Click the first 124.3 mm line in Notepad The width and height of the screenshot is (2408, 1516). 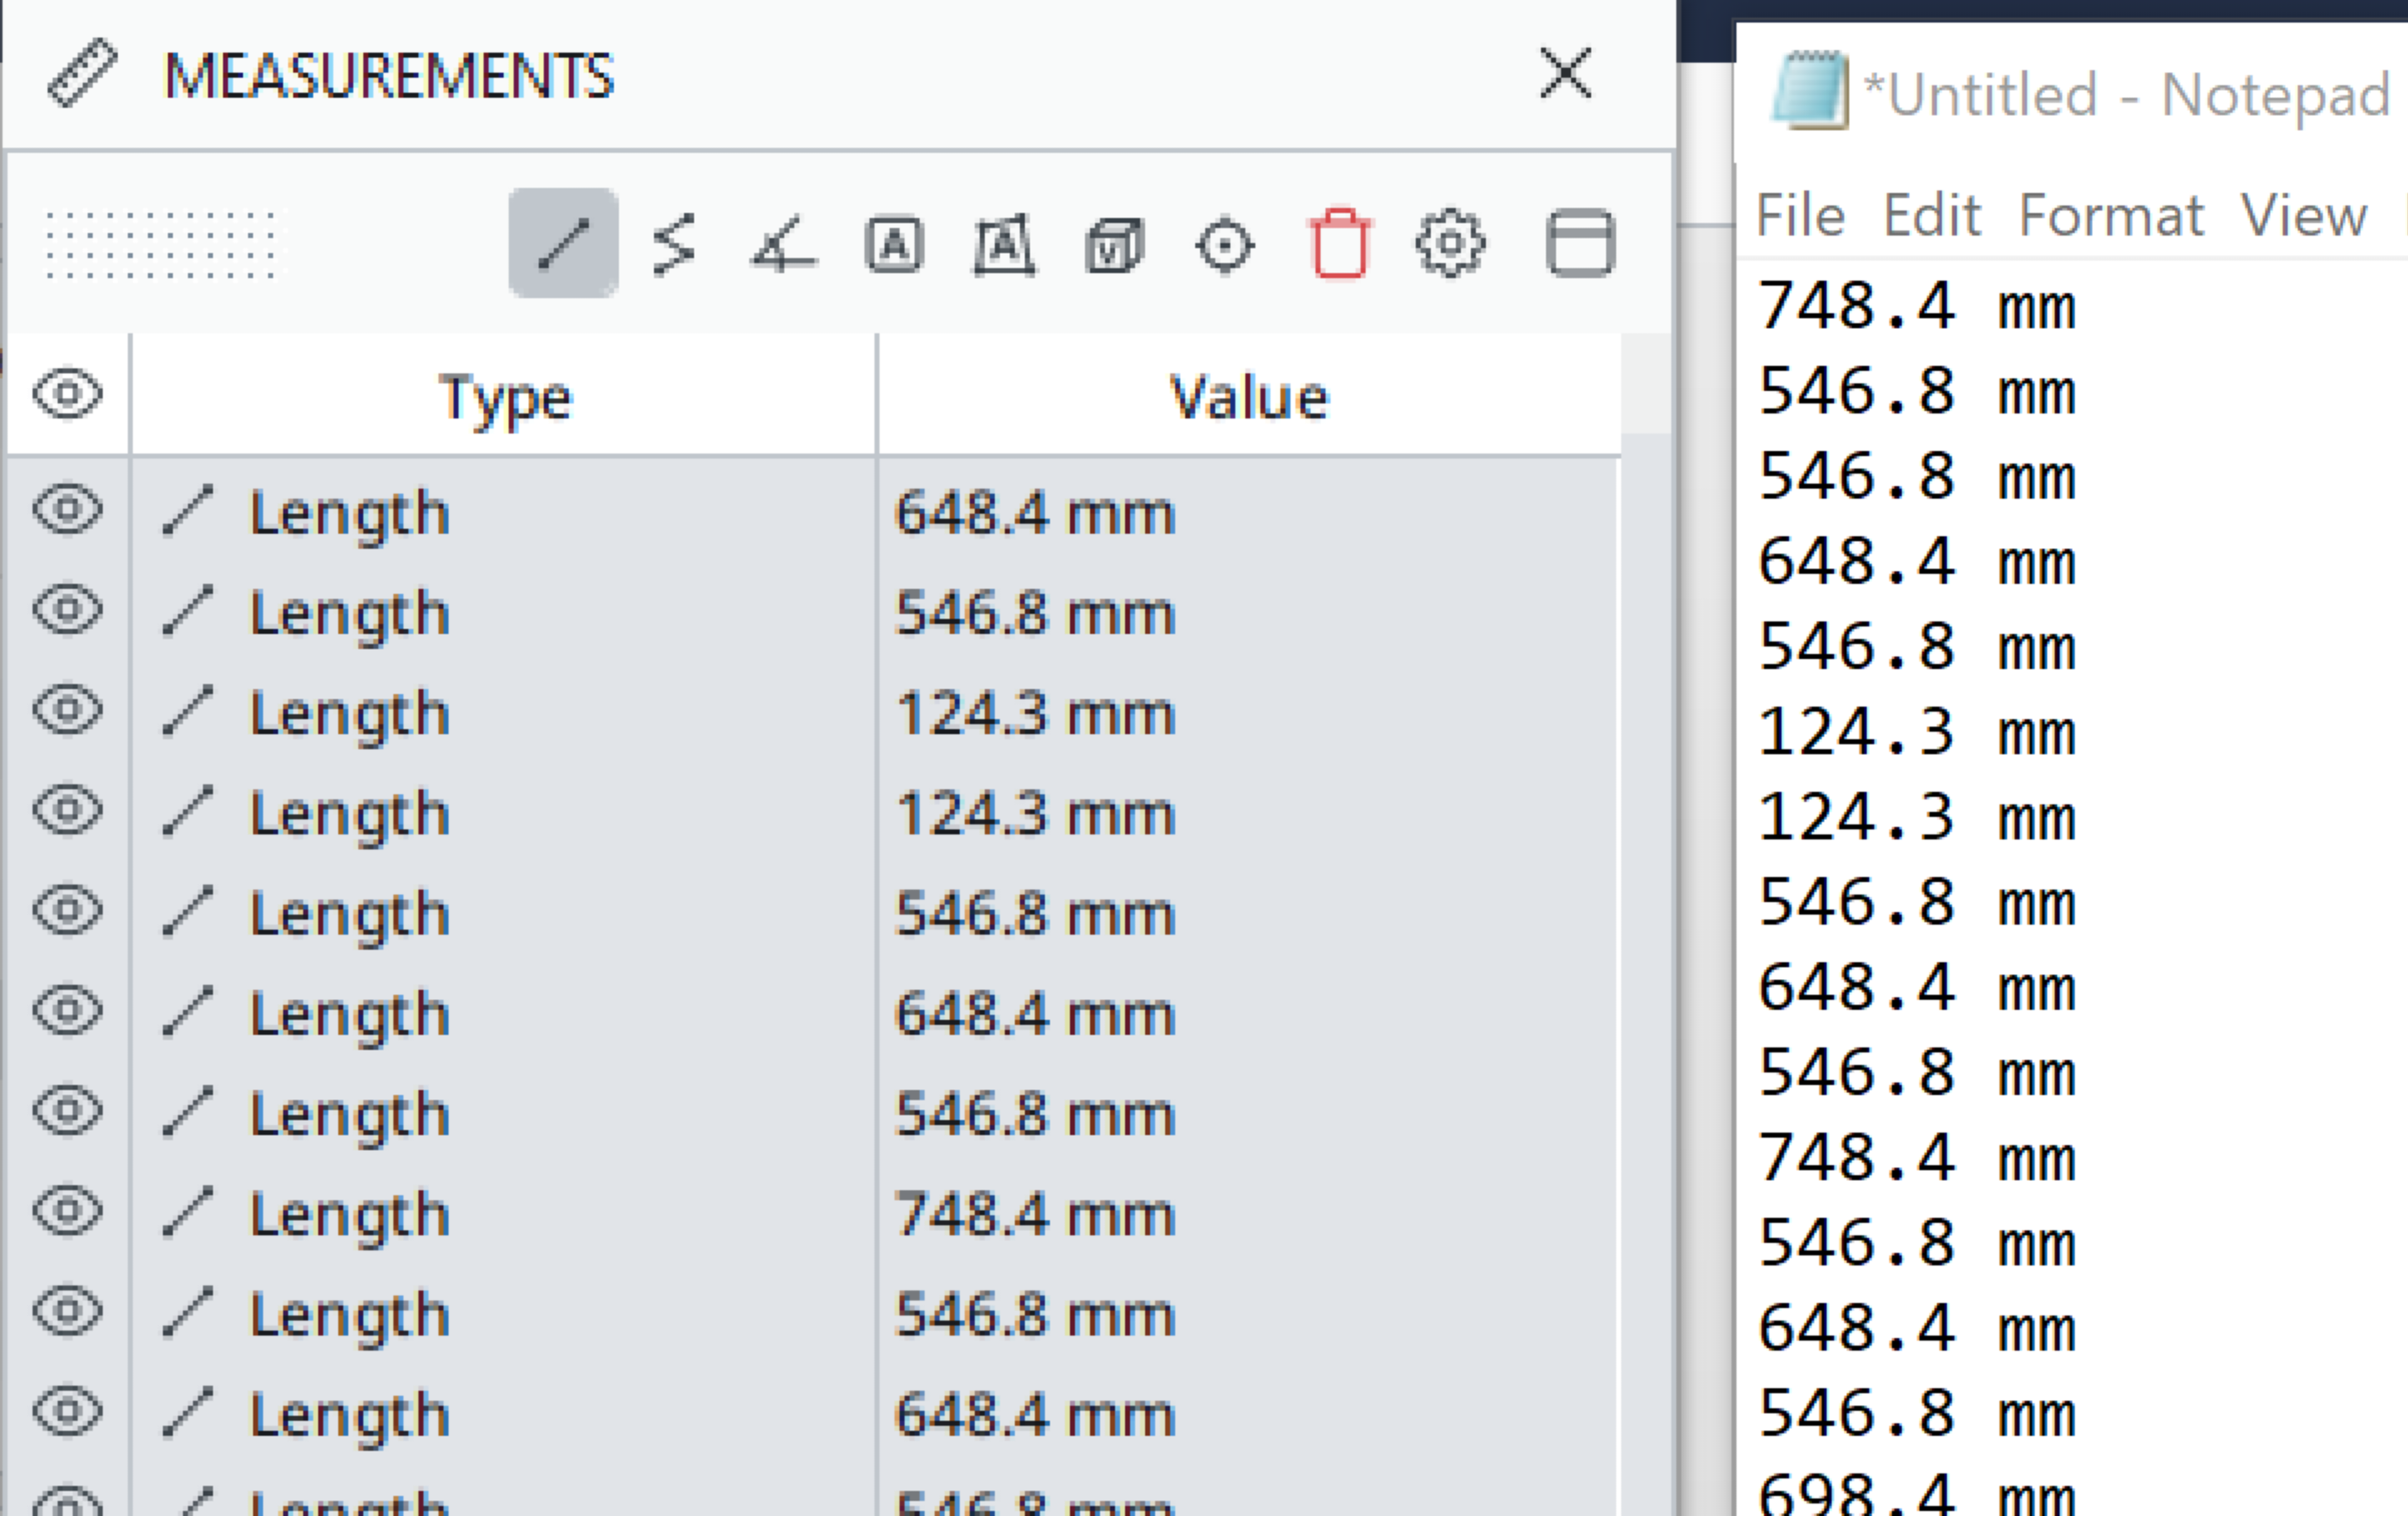(1917, 731)
